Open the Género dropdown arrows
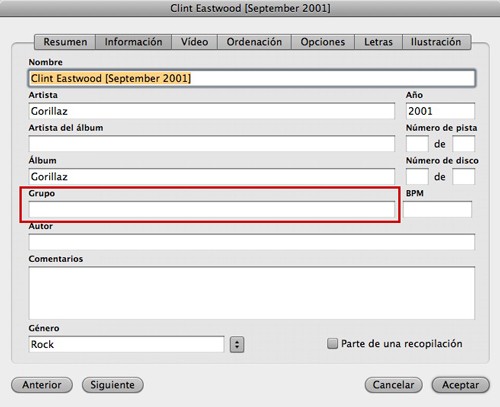The width and height of the screenshot is (500, 407). point(237,344)
